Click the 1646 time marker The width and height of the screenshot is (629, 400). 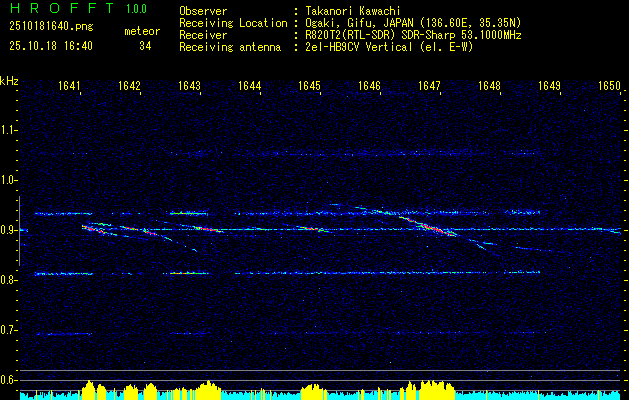tap(369, 85)
